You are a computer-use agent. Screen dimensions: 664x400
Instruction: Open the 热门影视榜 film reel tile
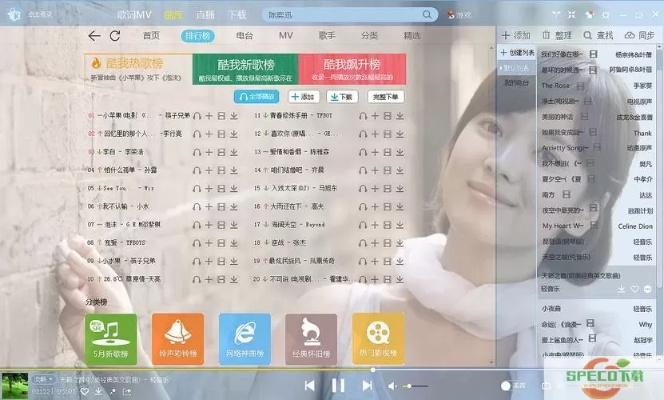(378, 338)
